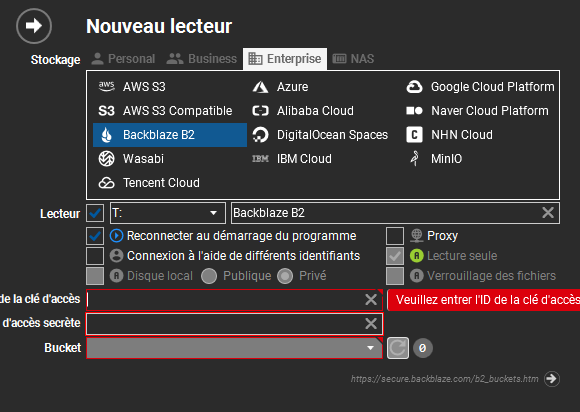This screenshot has height=412, width=580.
Task: Open the drive letter T: dropdown
Action: [x=168, y=213]
